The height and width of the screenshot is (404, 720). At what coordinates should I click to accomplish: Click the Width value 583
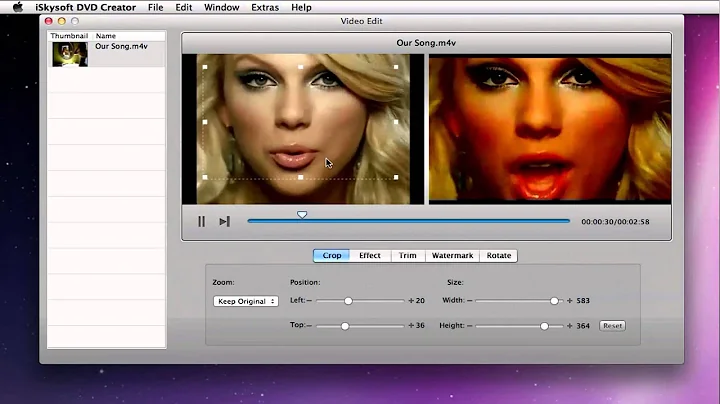(583, 301)
